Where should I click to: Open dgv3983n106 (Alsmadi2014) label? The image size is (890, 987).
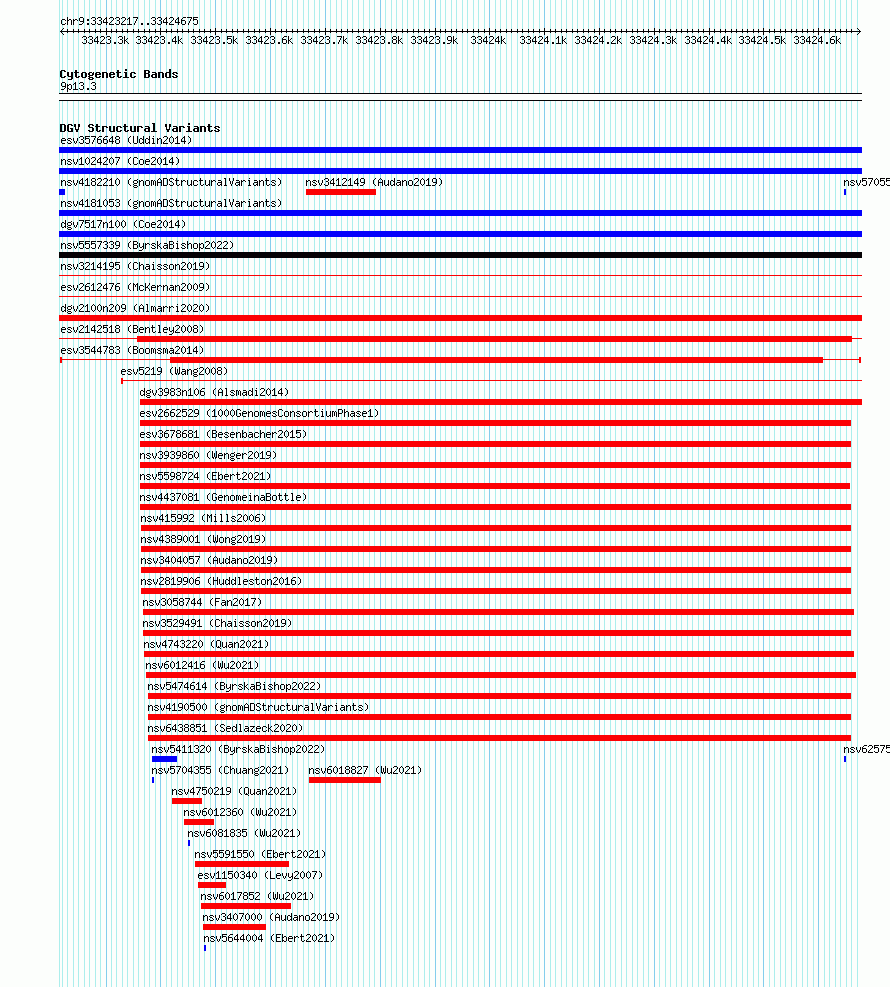[x=214, y=392]
